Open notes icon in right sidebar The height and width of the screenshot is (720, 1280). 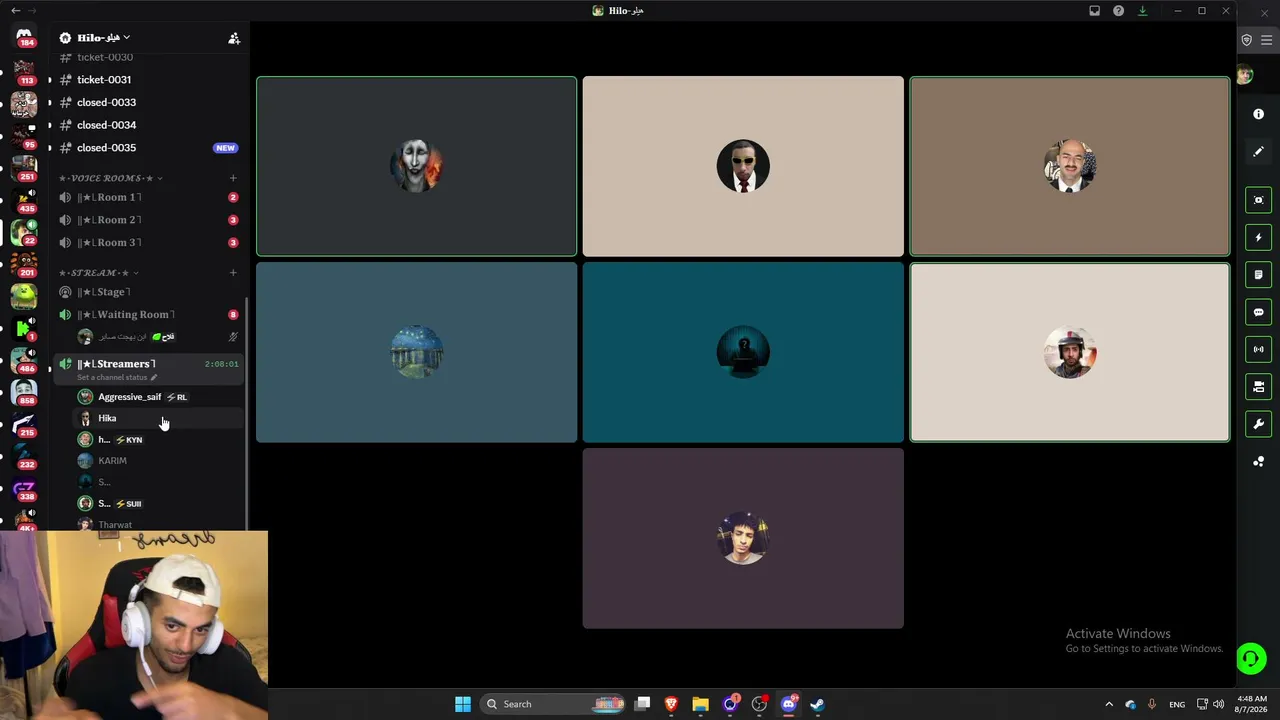(1259, 275)
